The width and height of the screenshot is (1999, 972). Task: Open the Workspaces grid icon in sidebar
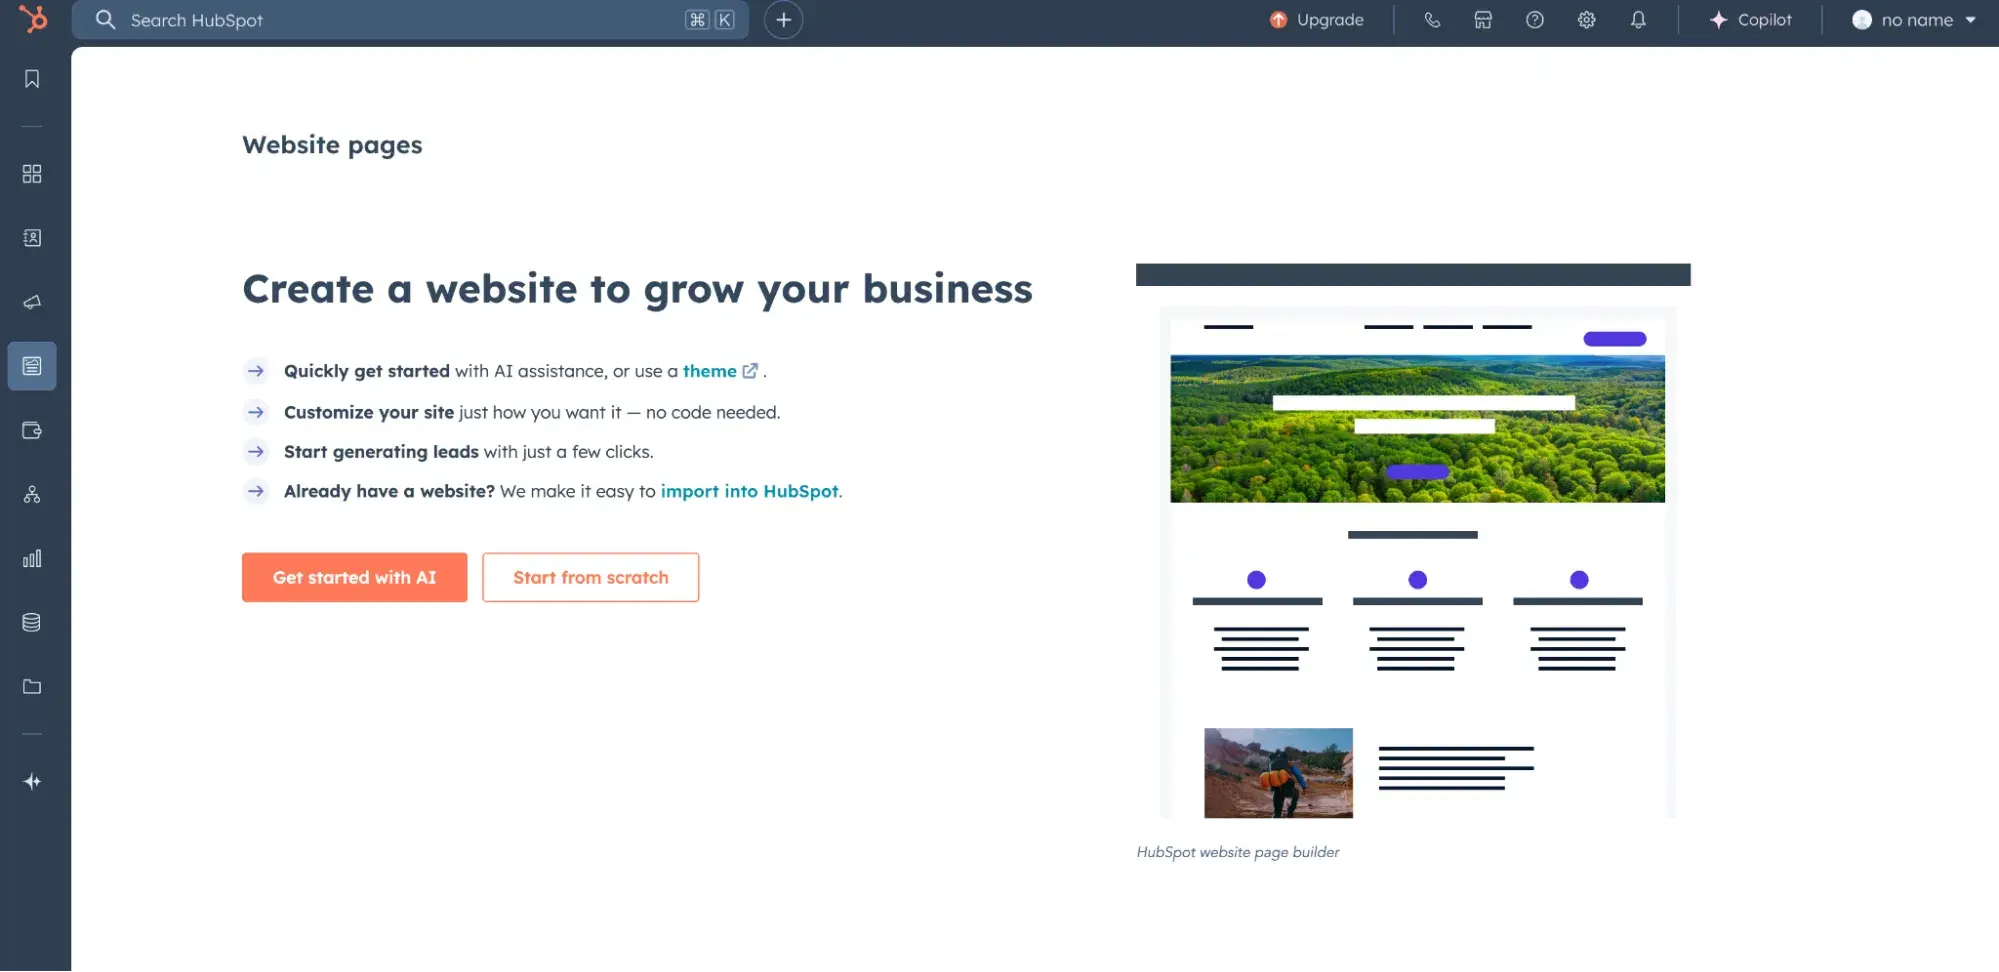point(32,174)
